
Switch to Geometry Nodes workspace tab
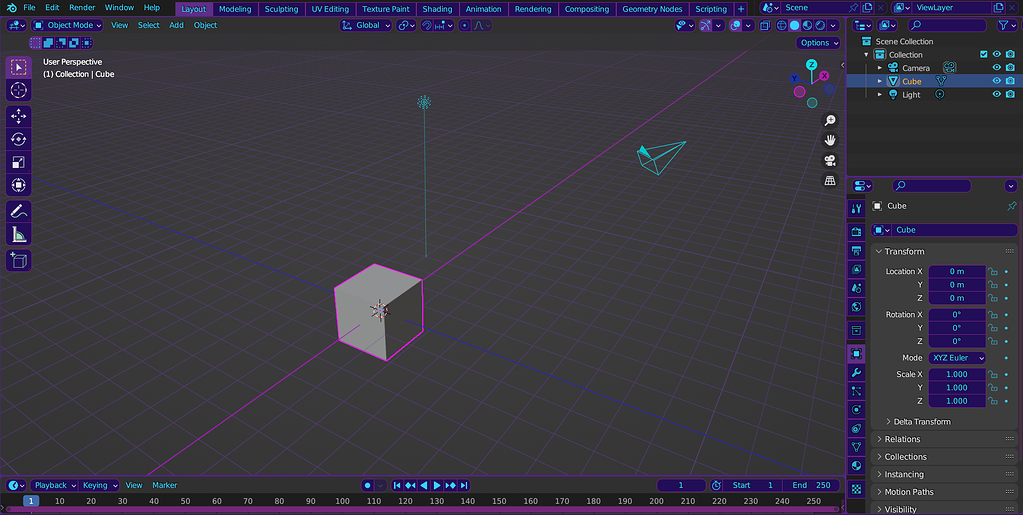pos(652,9)
